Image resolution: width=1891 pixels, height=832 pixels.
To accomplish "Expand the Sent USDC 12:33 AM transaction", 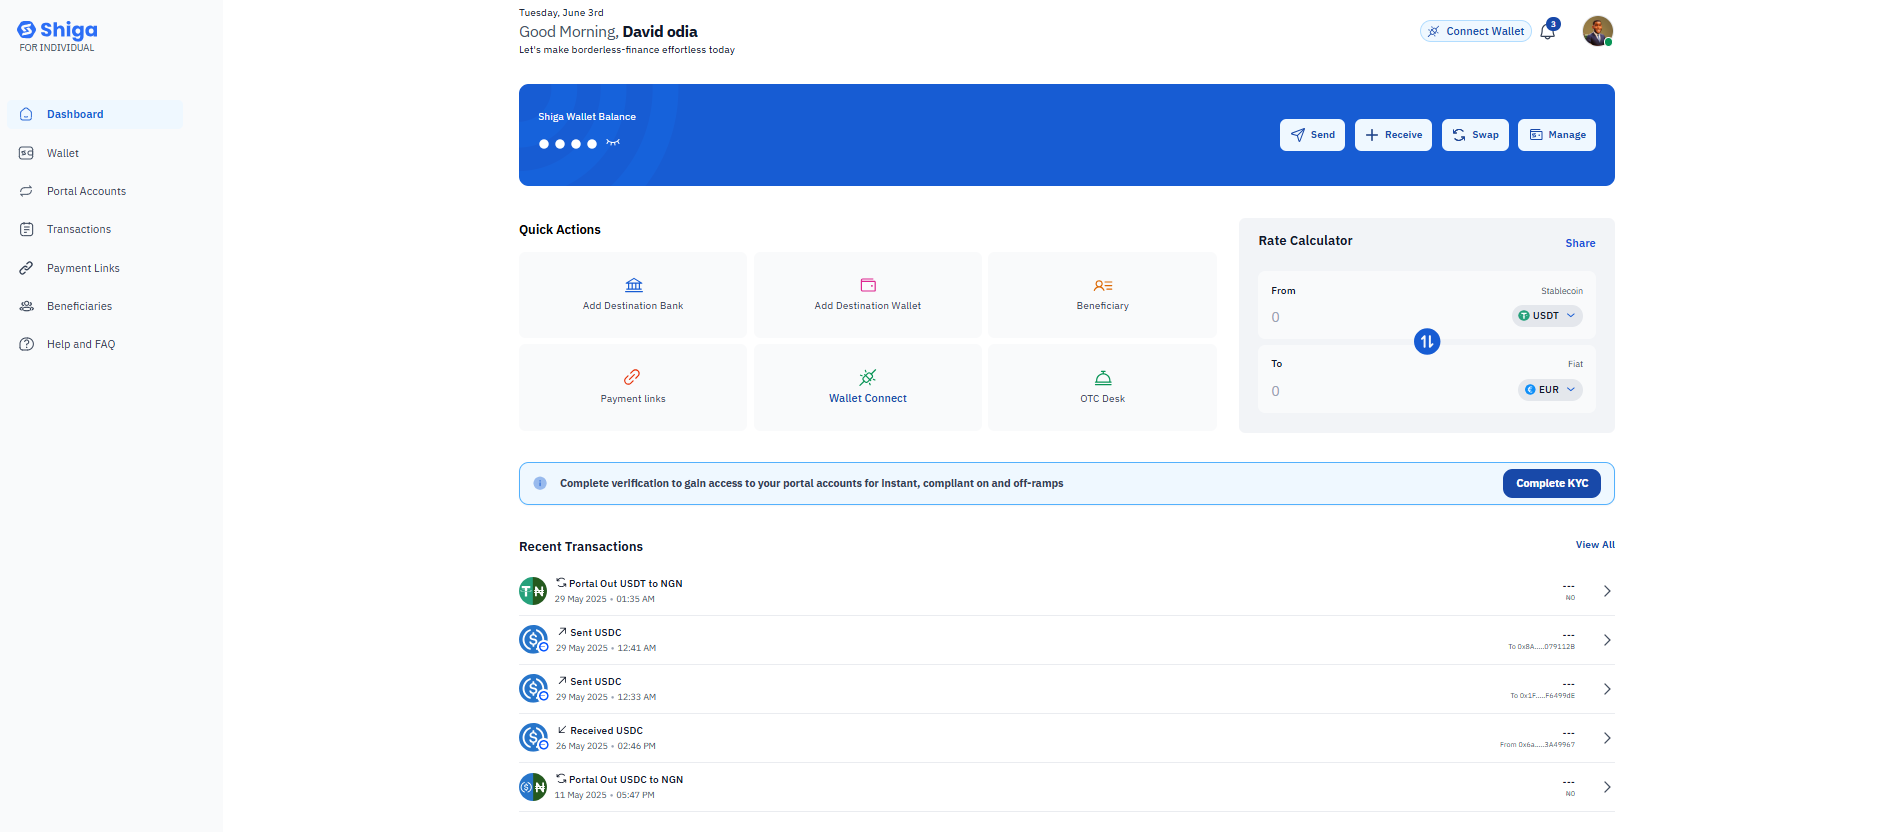I will (1607, 689).
